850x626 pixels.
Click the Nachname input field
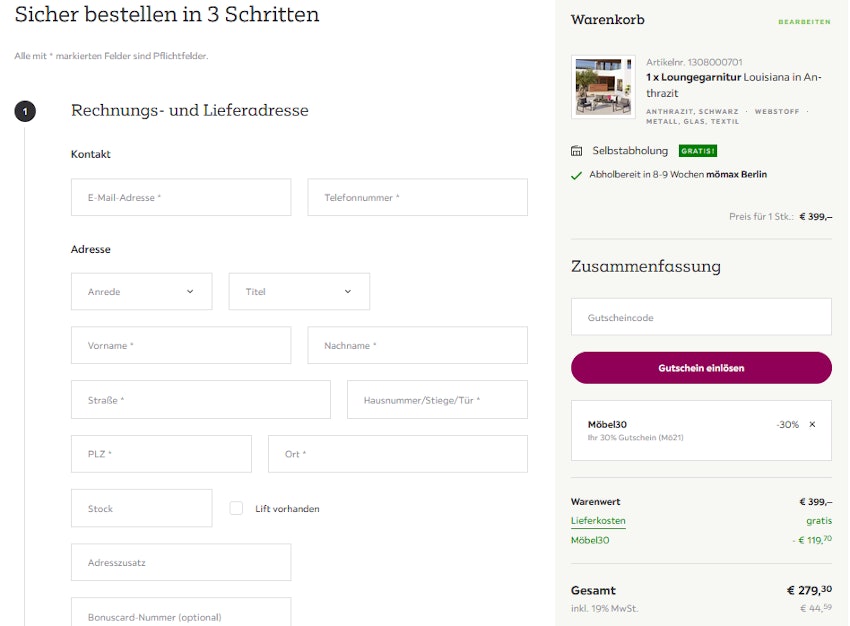[417, 346]
